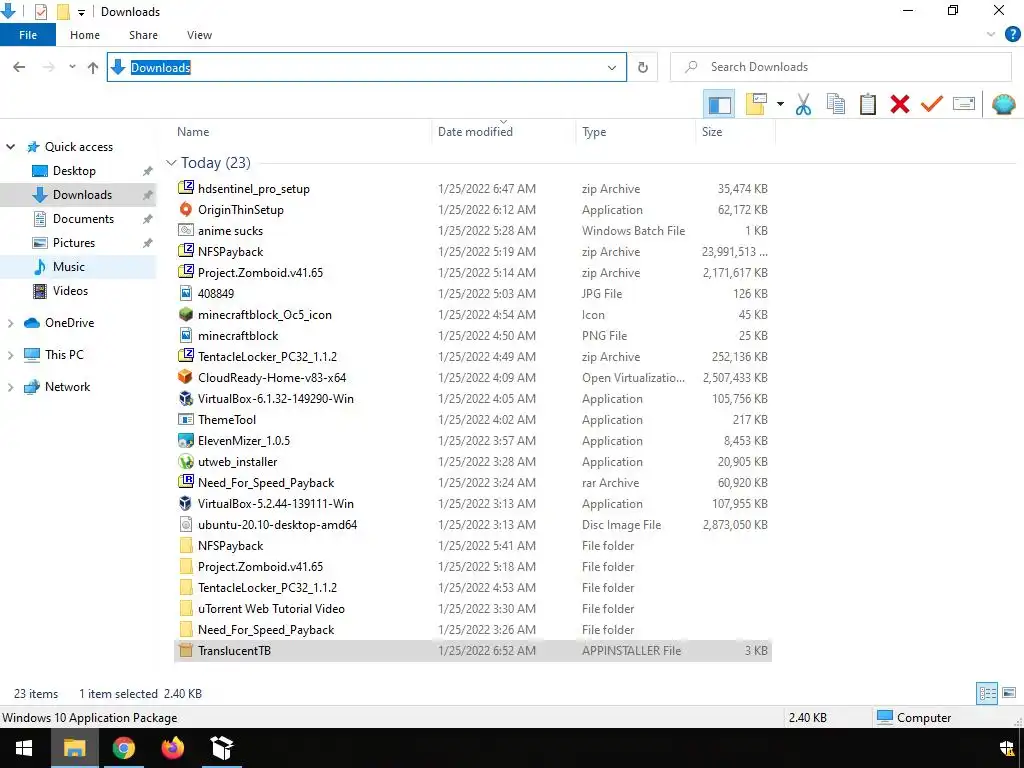
Task: Select Desktop in Quick access
Action: [x=74, y=170]
